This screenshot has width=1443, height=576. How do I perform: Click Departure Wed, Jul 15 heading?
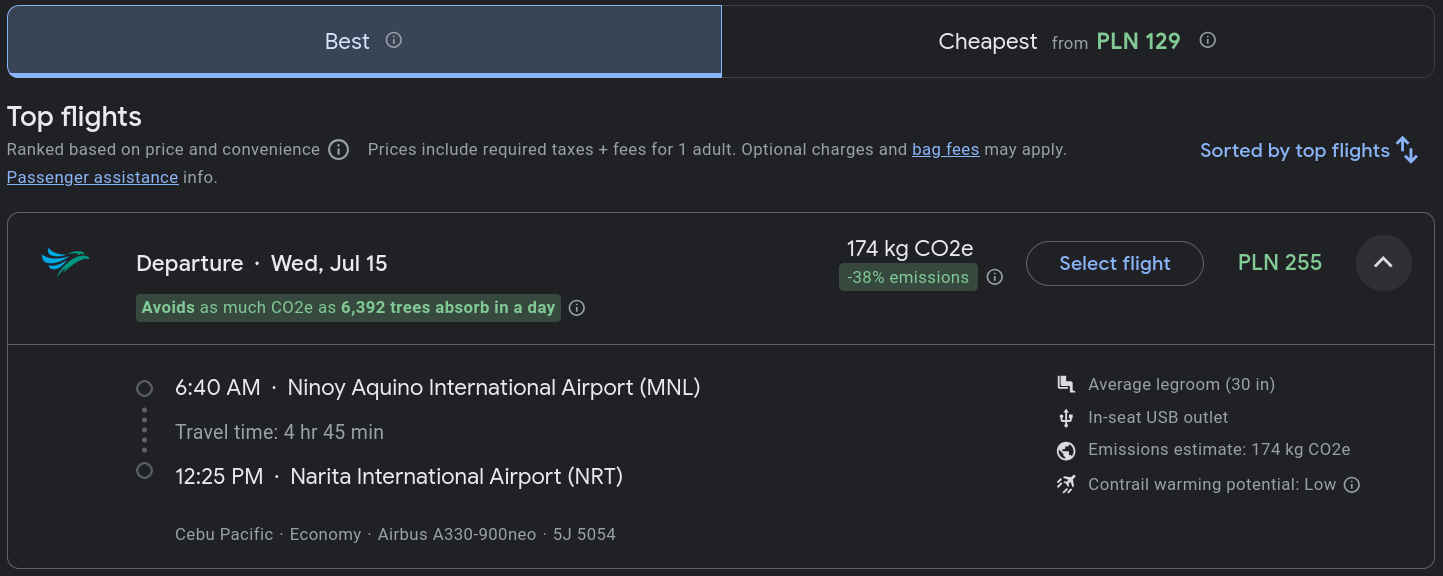coord(262,264)
